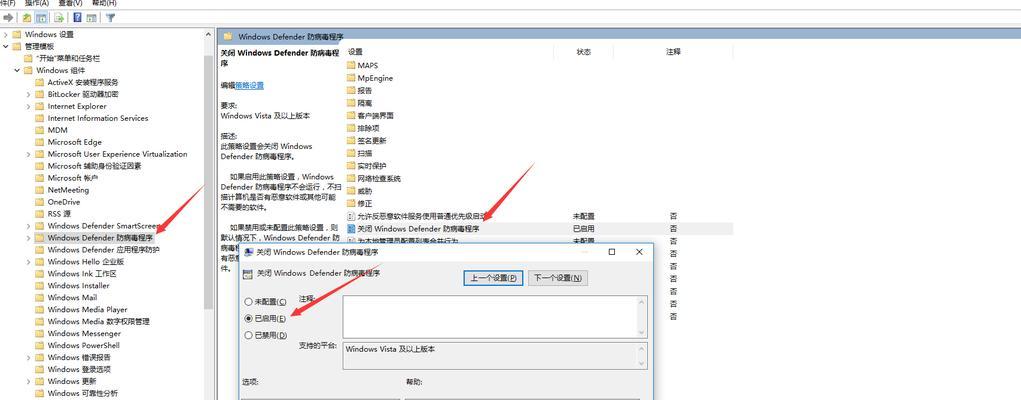This screenshot has width=1021, height=400.
Task: Click the 注释 box scroll down arrow
Action: pyautogui.click(x=641, y=332)
